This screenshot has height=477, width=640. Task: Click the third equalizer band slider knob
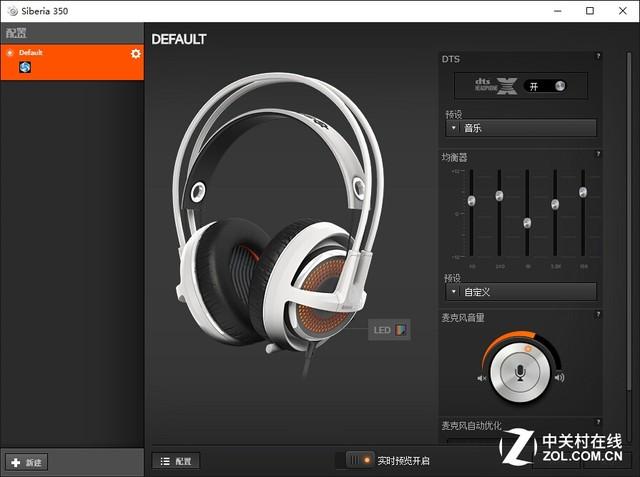(x=527, y=223)
